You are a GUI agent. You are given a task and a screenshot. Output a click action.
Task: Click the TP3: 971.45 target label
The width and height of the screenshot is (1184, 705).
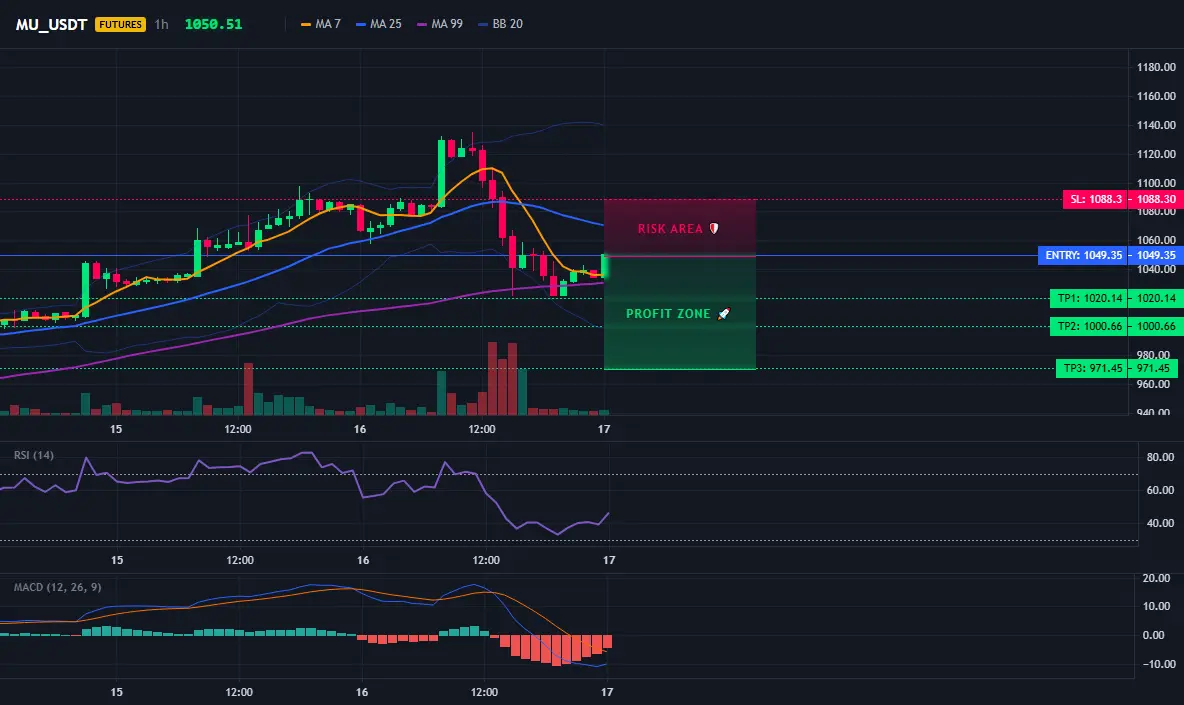click(x=1093, y=368)
